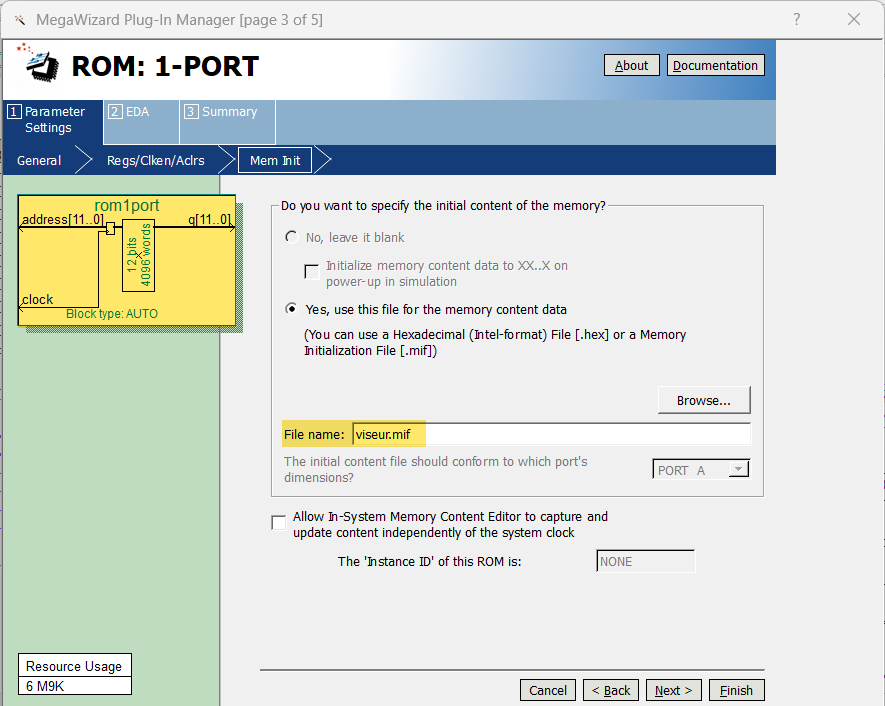Switch to the Summary tab

click(227, 120)
